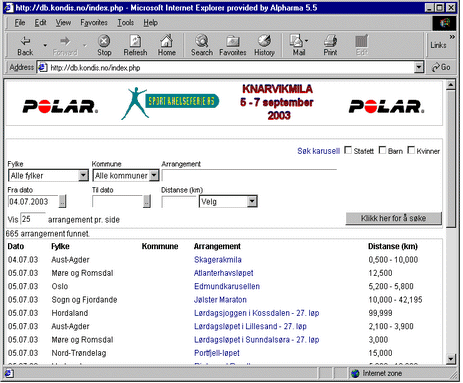This screenshot has height=383, width=463.
Task: Tick the Stafett checkbox
Action: pos(348,150)
